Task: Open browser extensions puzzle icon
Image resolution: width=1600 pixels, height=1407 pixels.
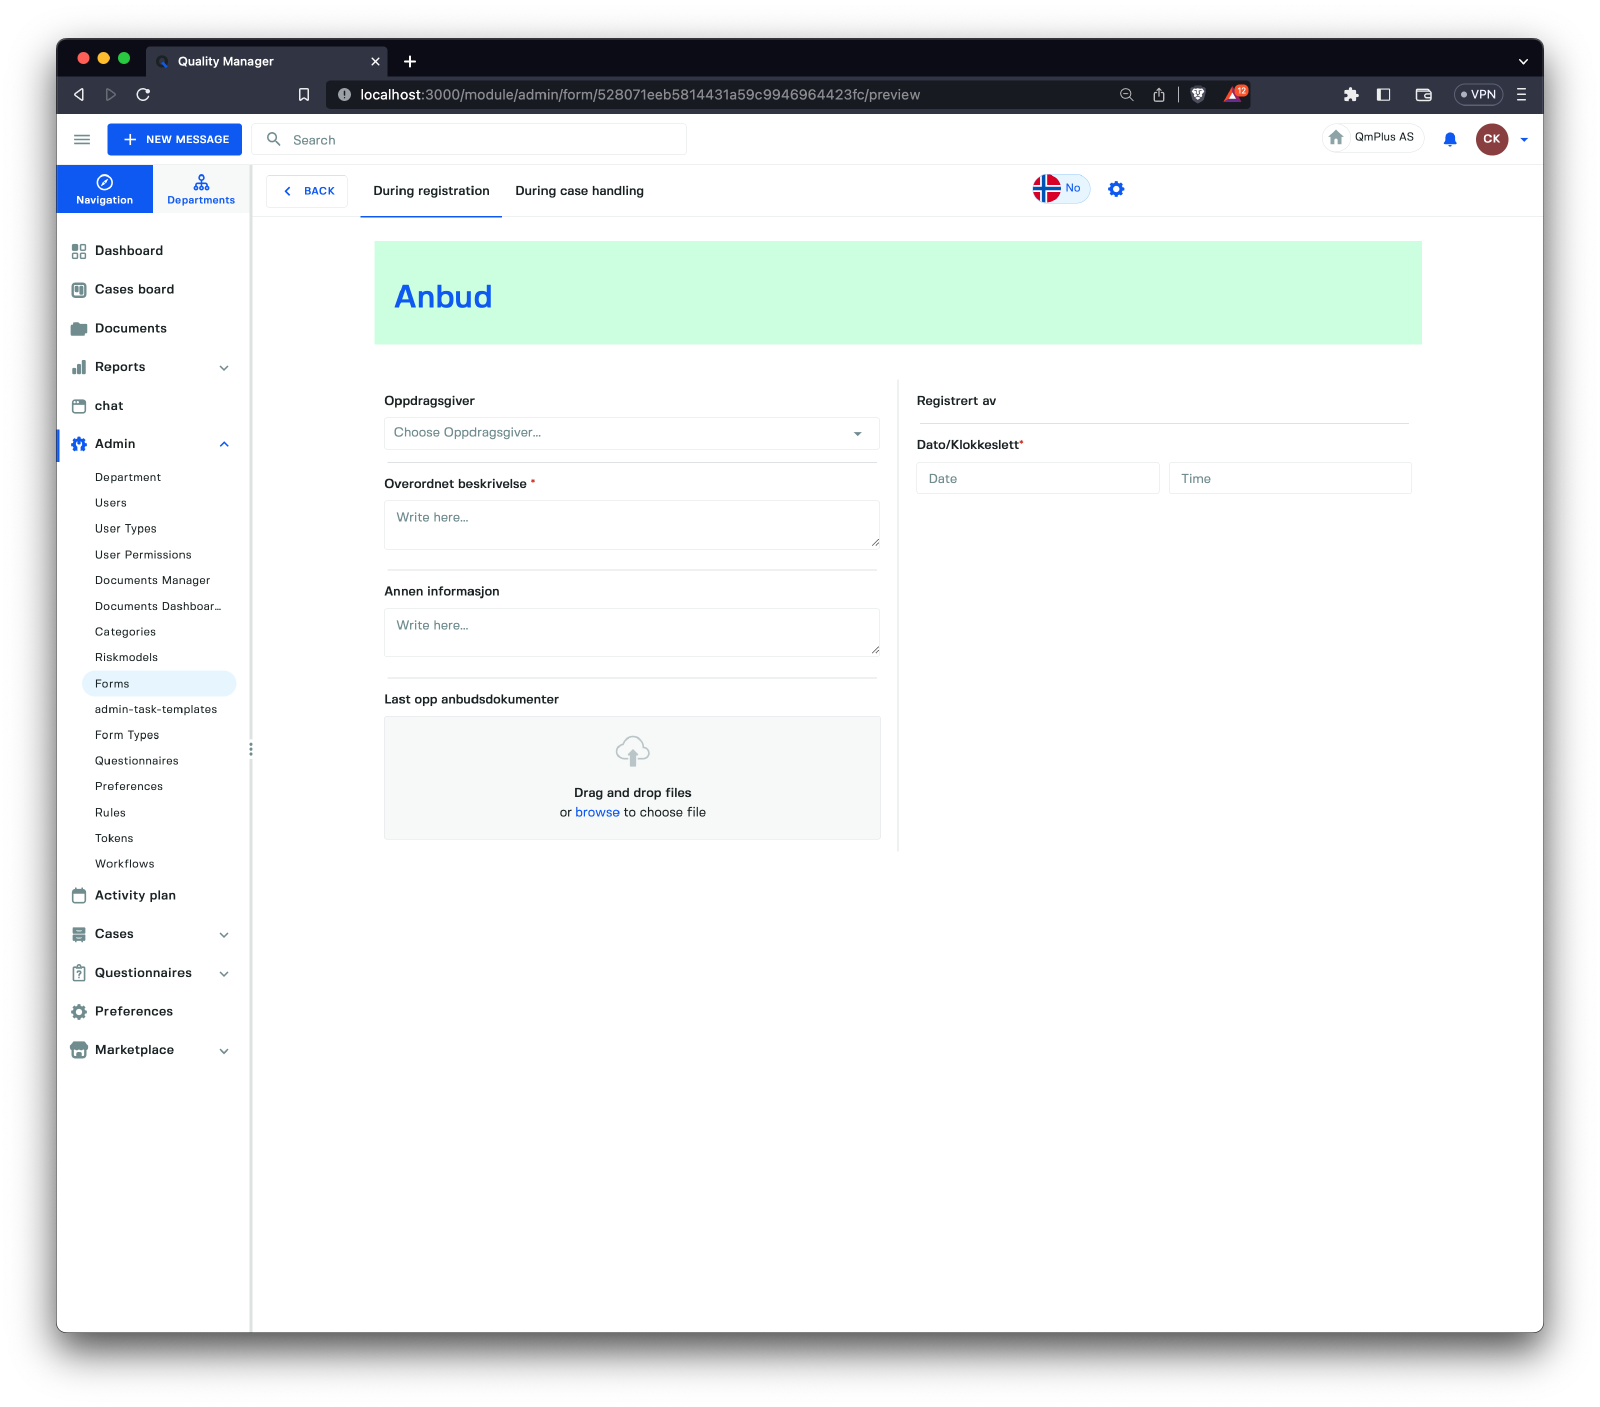Action: click(x=1351, y=95)
